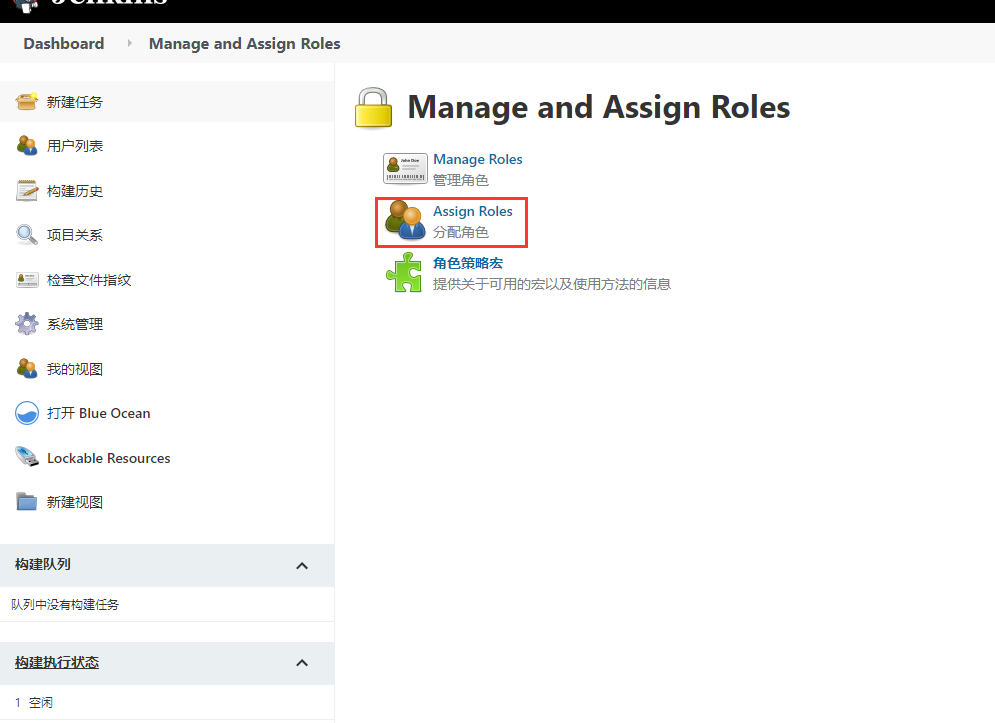Select 新建视图 in the sidebar
The height and width of the screenshot is (723, 995).
click(75, 503)
